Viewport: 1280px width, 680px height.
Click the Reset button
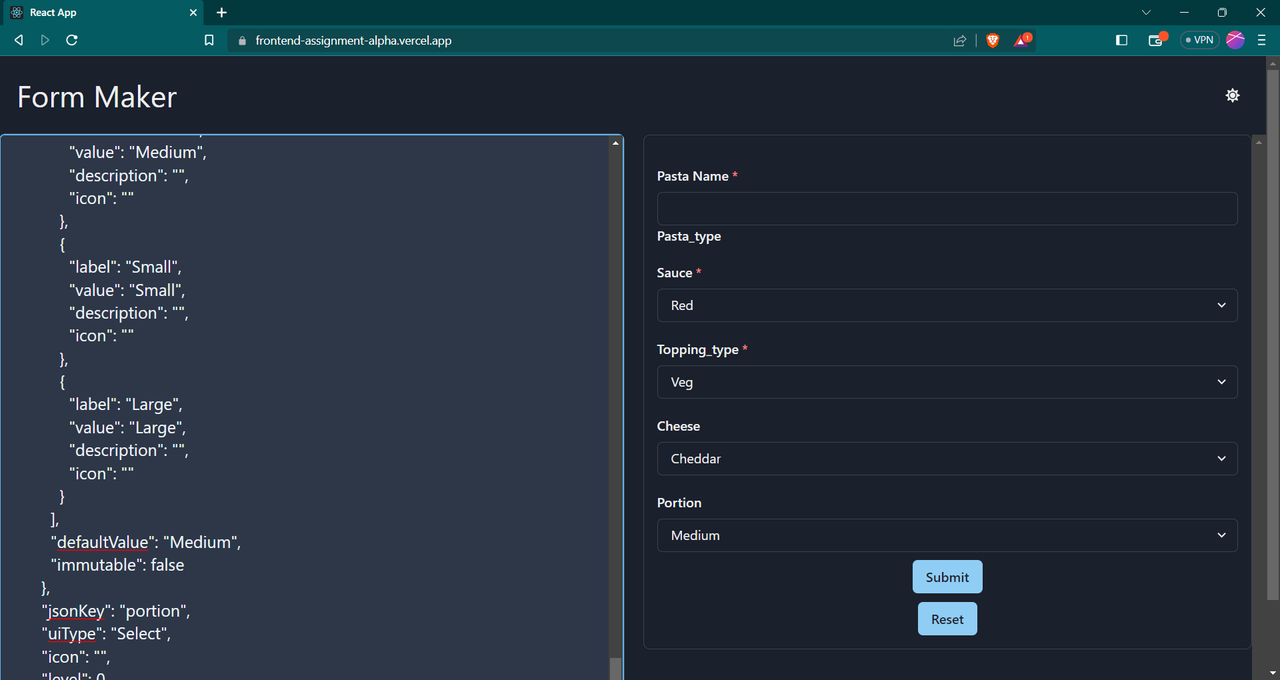(947, 619)
